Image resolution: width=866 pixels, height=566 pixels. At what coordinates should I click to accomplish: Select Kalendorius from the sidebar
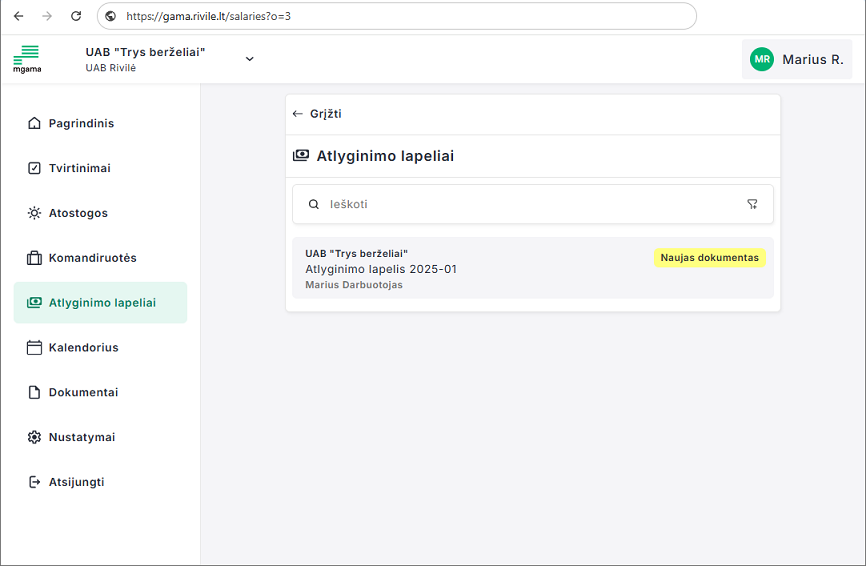[83, 347]
